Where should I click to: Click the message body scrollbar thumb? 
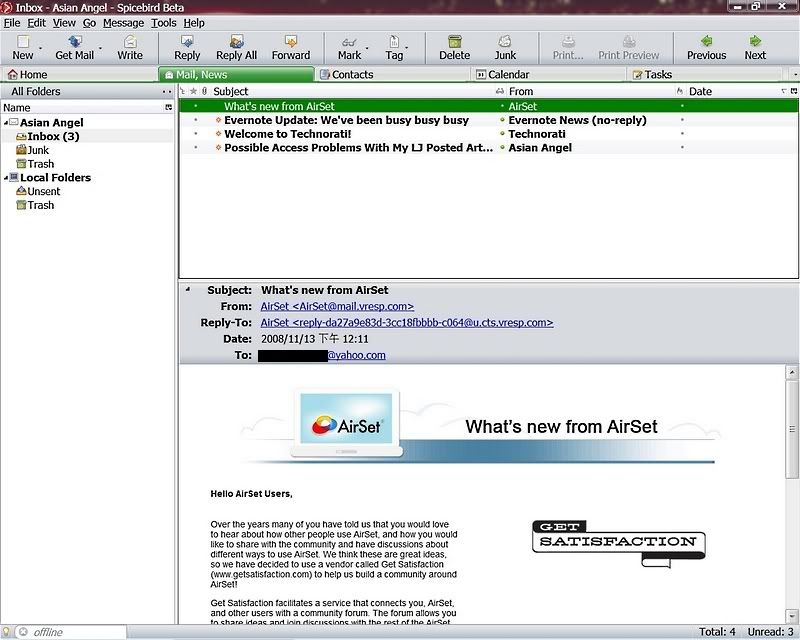[x=792, y=429]
